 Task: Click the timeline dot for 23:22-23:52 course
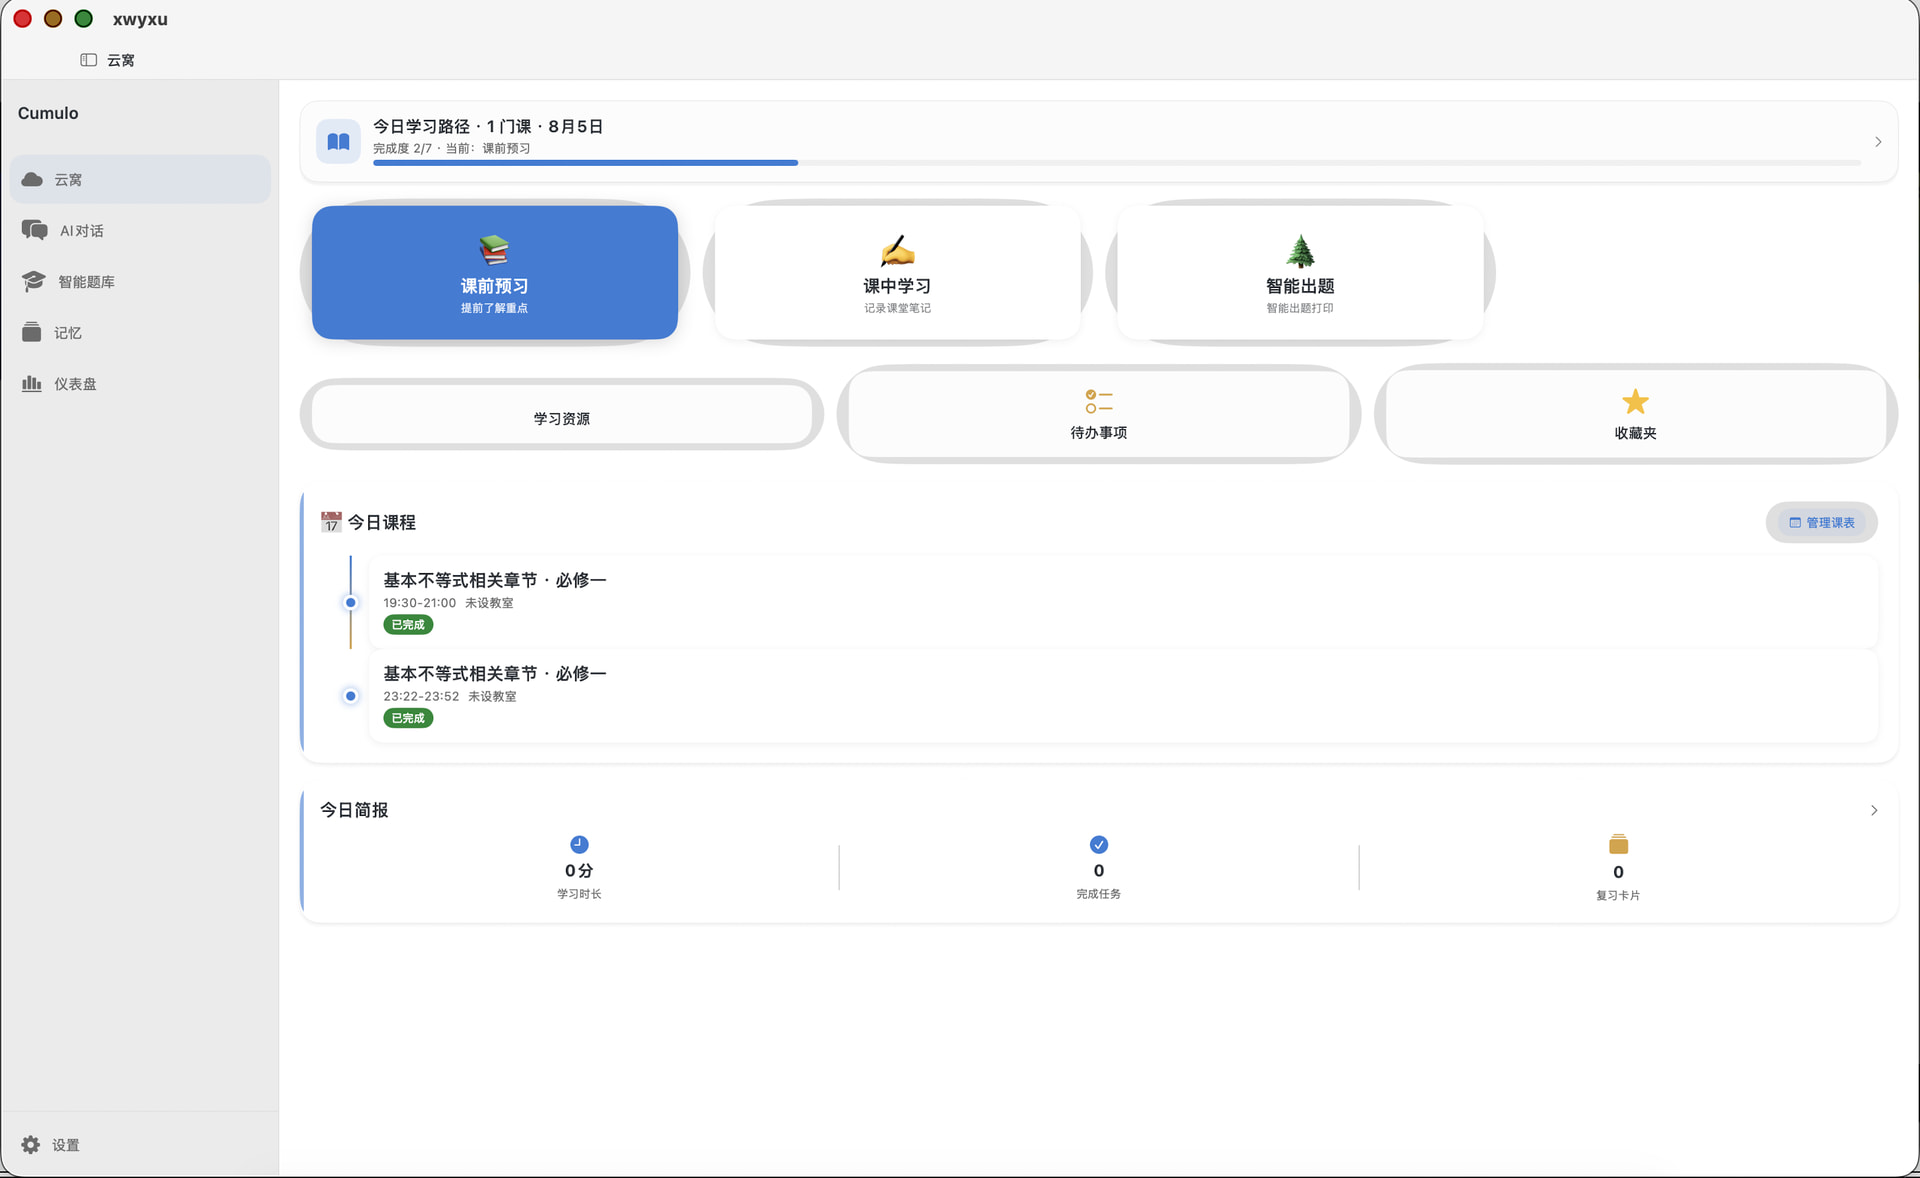(350, 695)
